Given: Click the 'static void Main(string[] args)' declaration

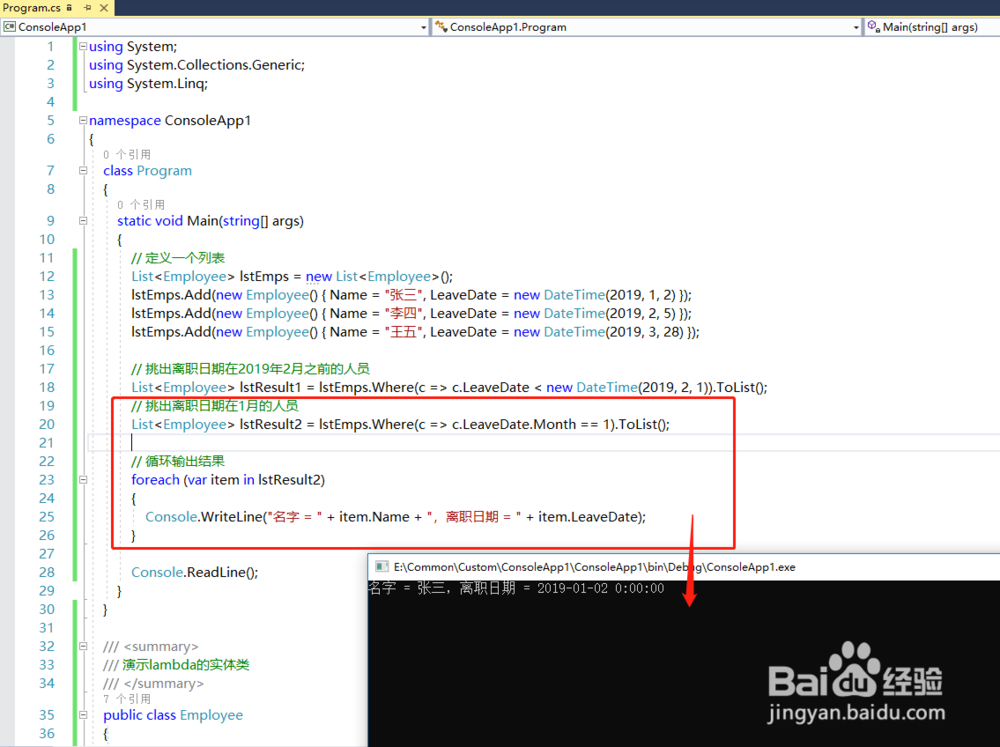Looking at the screenshot, I should coord(210,221).
